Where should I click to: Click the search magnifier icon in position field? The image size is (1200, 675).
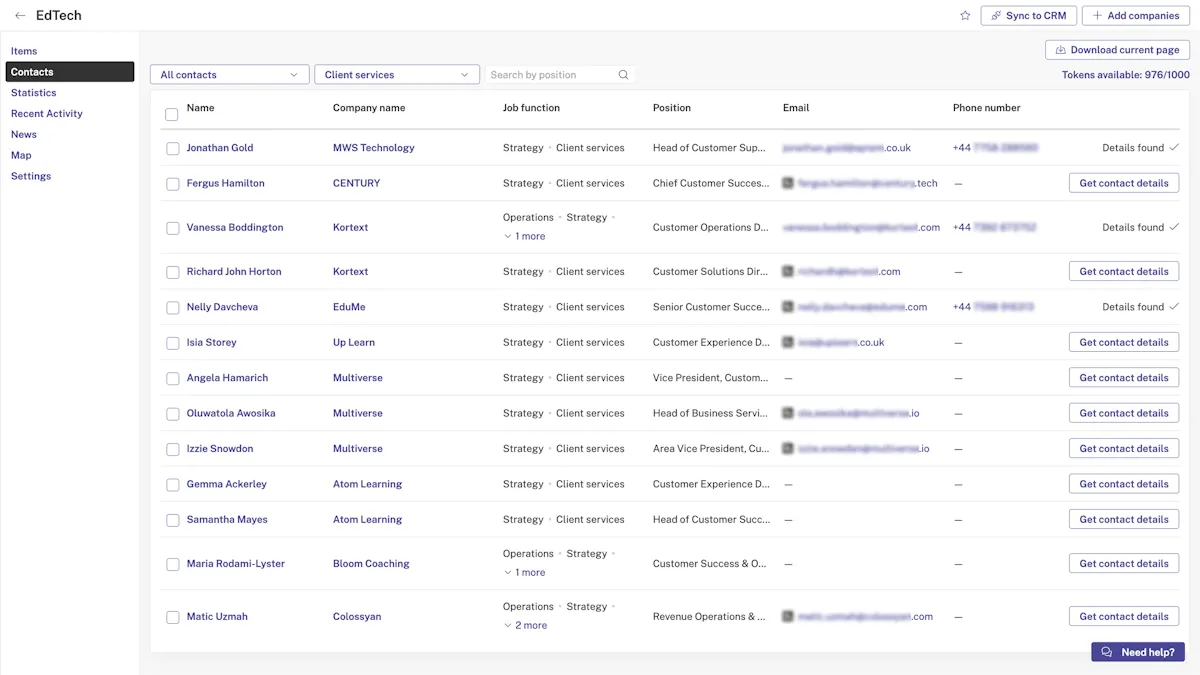click(x=624, y=75)
